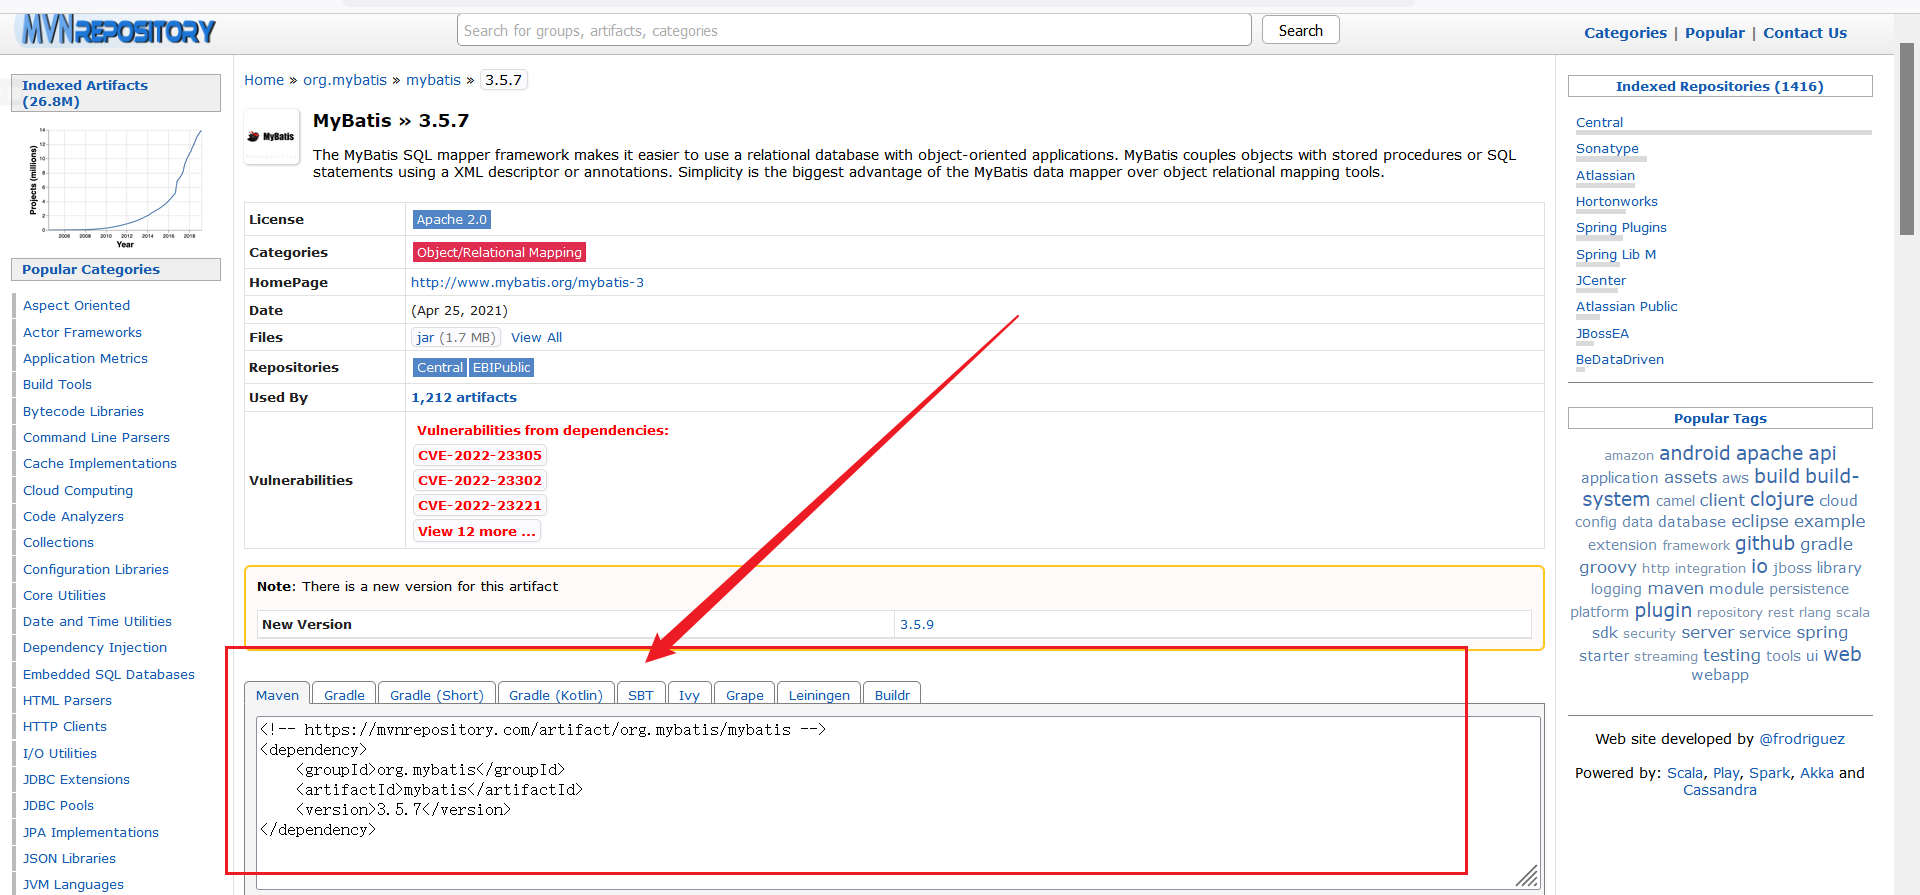This screenshot has height=895, width=1920.
Task: Open the Object/Relational Mapping category badge
Action: click(499, 252)
